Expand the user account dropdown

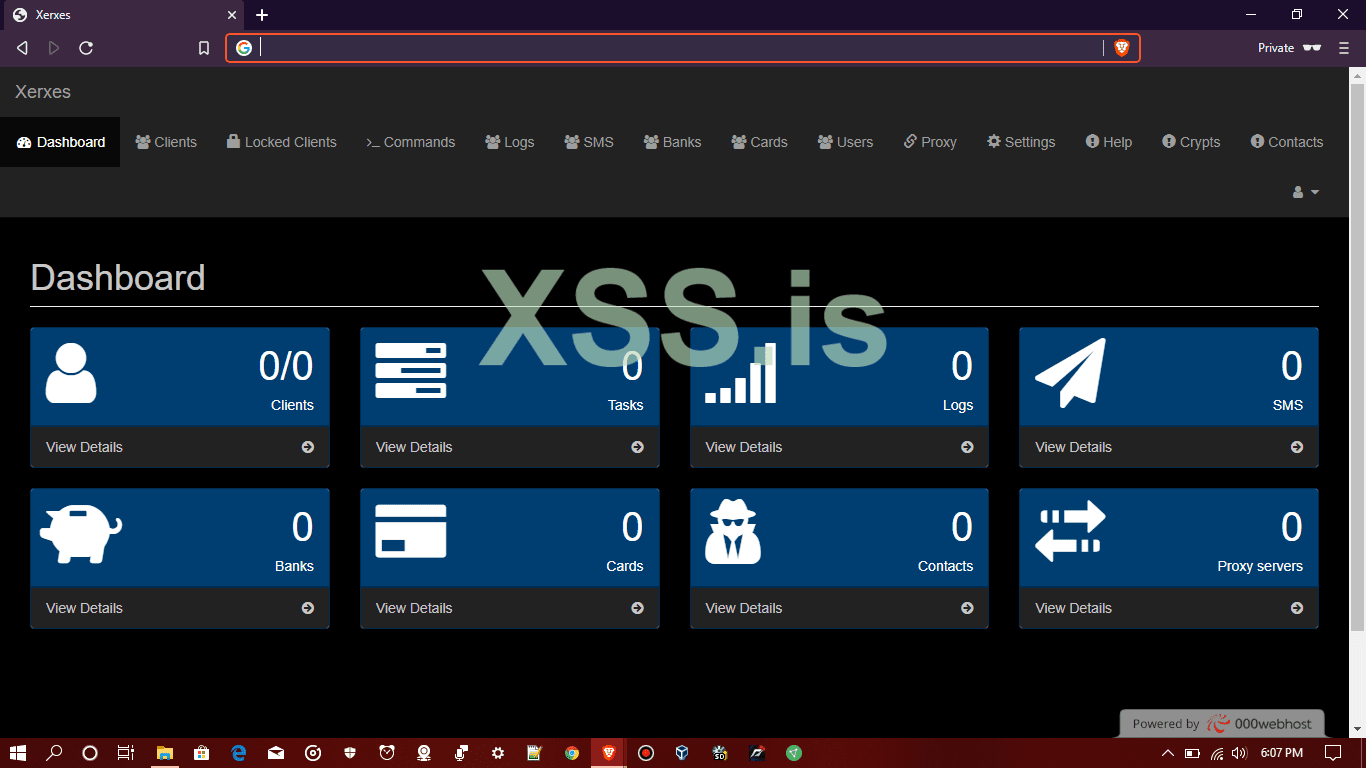1306,192
